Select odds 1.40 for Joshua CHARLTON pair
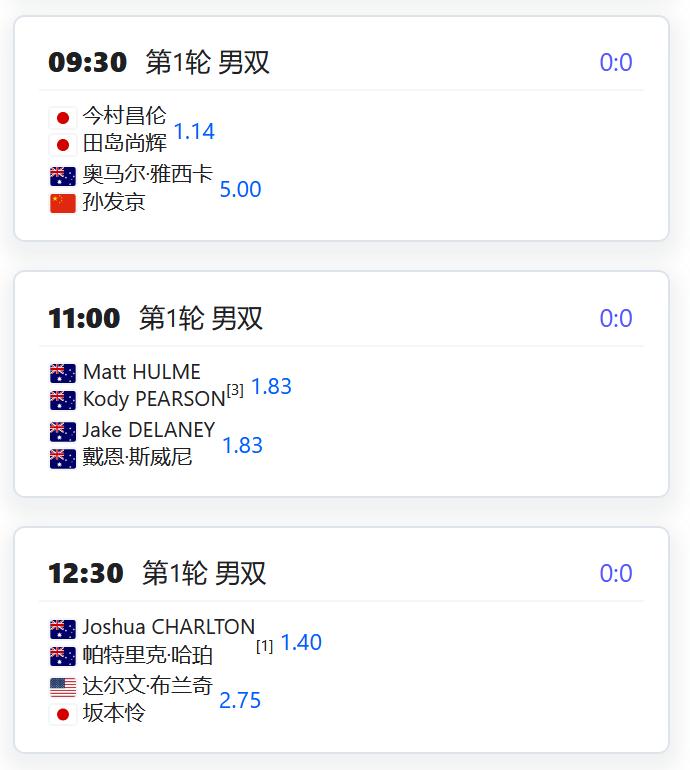 tap(301, 642)
